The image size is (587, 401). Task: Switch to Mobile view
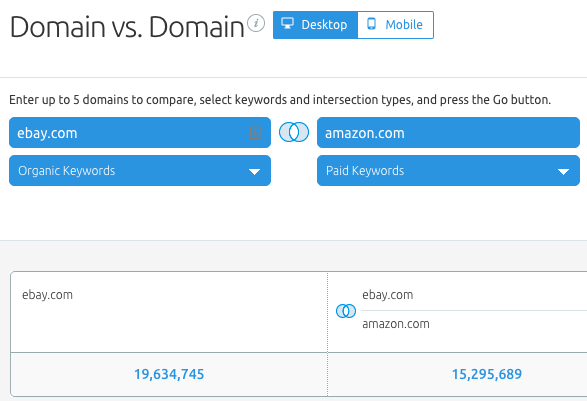tap(396, 25)
